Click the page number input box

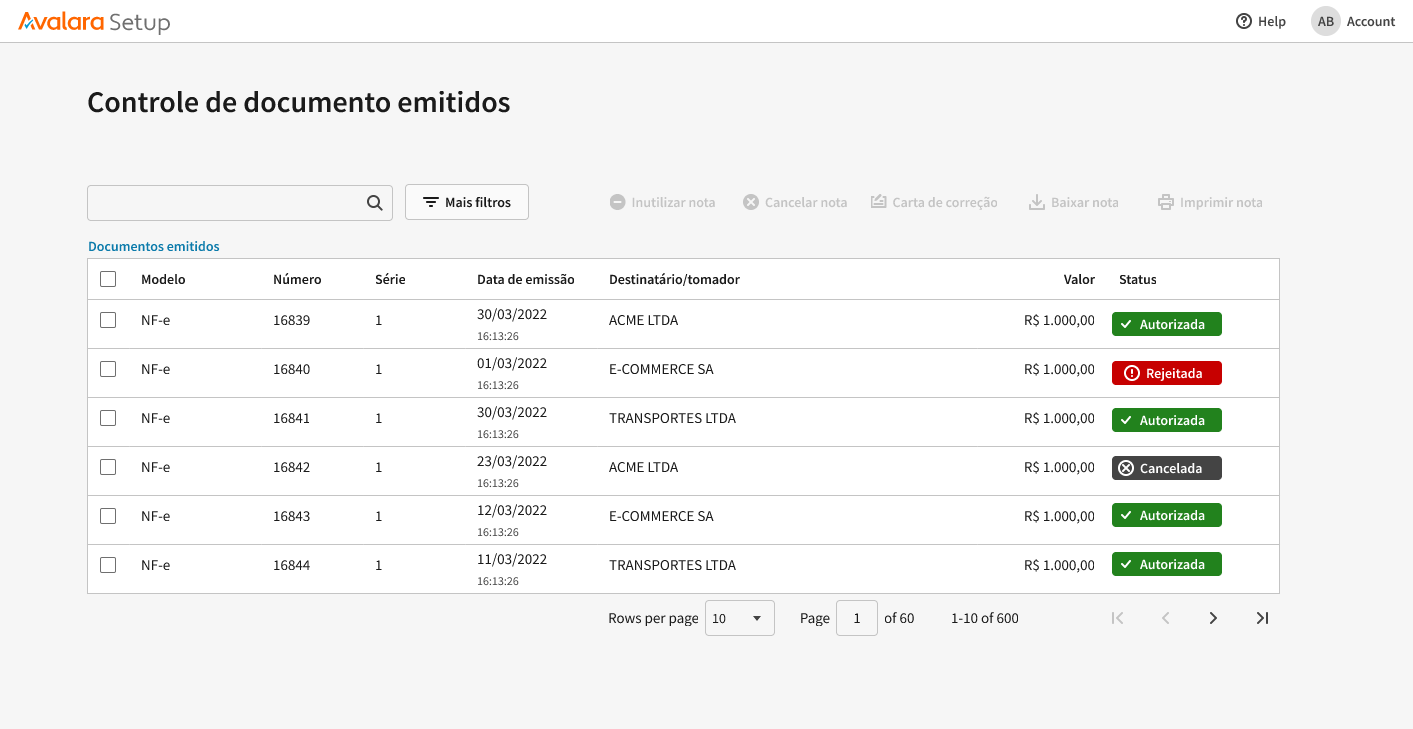(856, 618)
